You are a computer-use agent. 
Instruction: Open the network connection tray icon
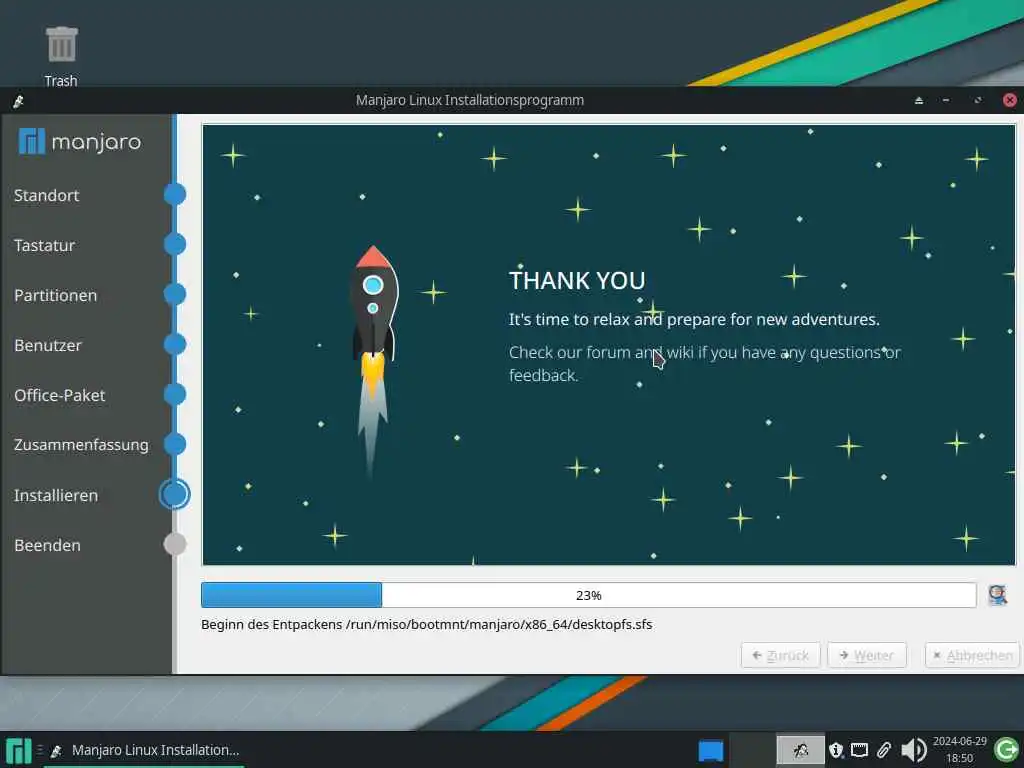[859, 750]
